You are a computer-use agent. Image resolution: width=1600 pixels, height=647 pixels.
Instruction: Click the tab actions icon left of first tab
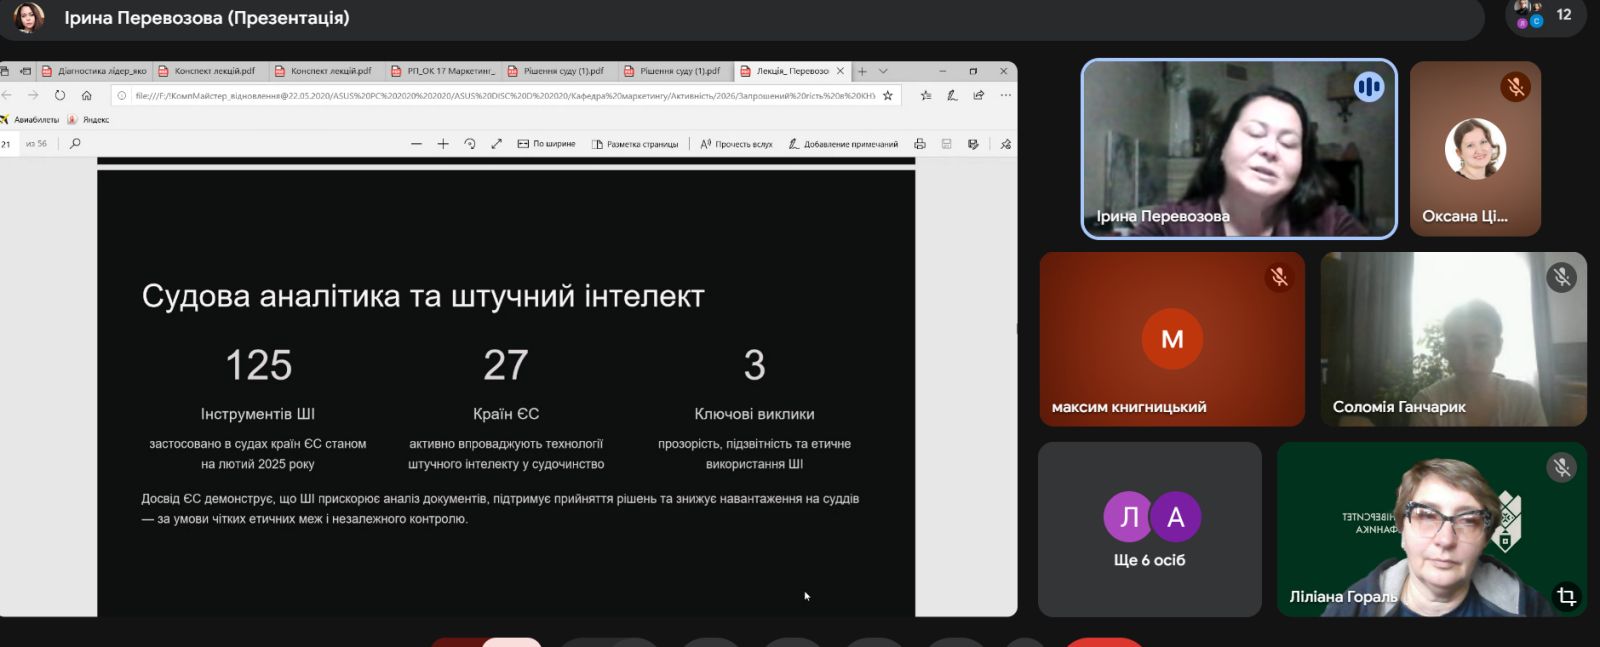point(25,71)
